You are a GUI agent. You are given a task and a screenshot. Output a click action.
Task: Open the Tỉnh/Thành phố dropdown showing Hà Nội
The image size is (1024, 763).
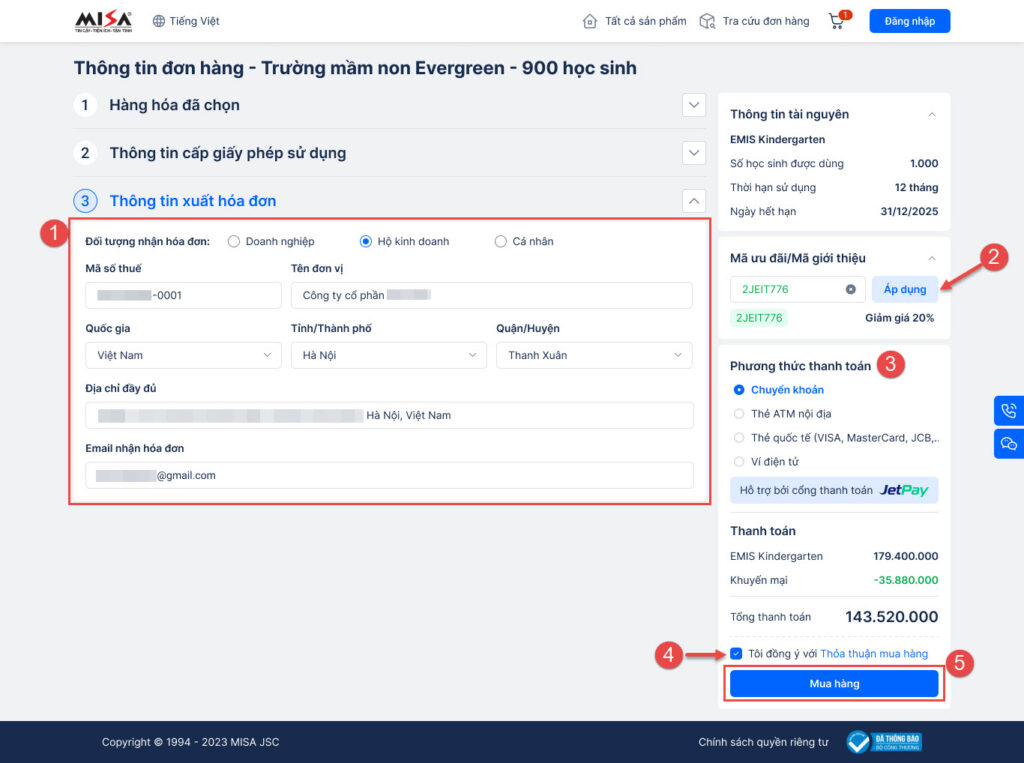(389, 355)
